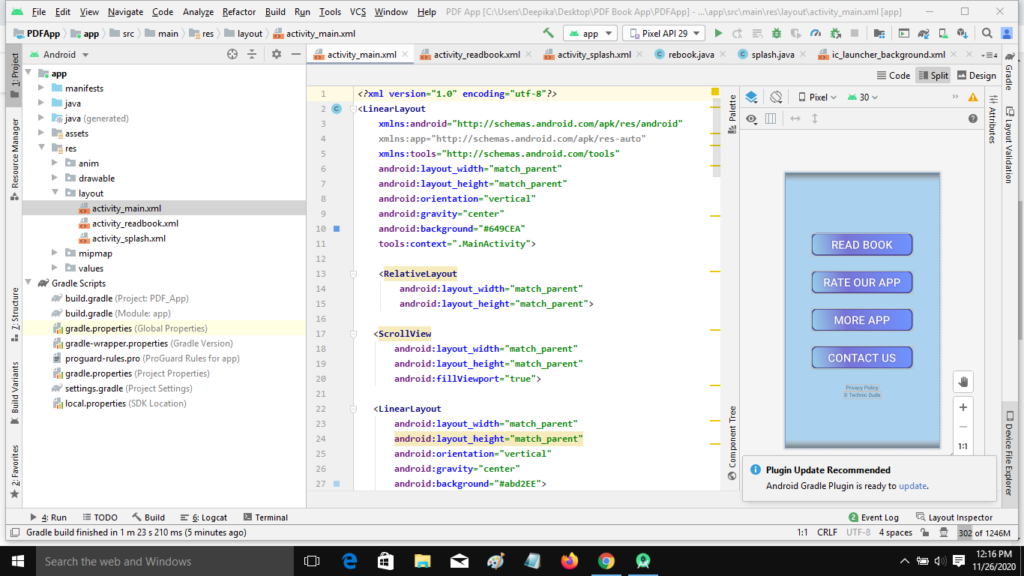The height and width of the screenshot is (576, 1024).
Task: Click the Make Project hammer icon
Action: click(548, 33)
